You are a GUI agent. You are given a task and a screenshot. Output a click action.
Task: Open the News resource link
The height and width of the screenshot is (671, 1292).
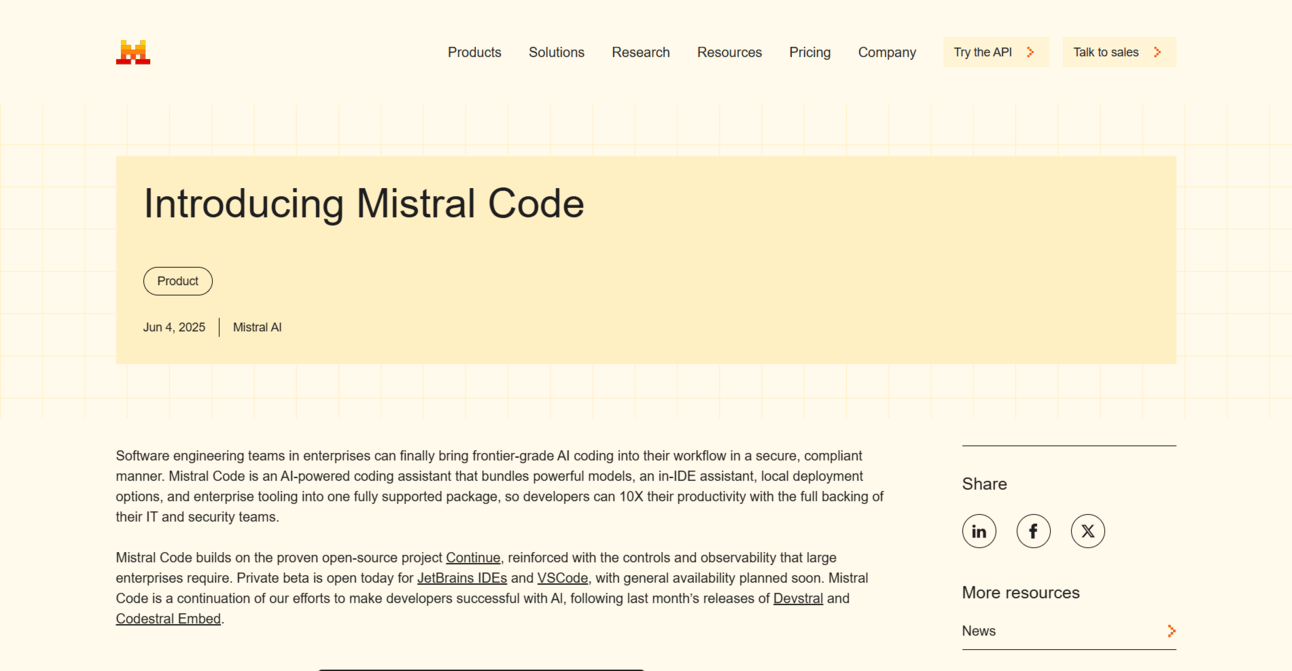1069,631
